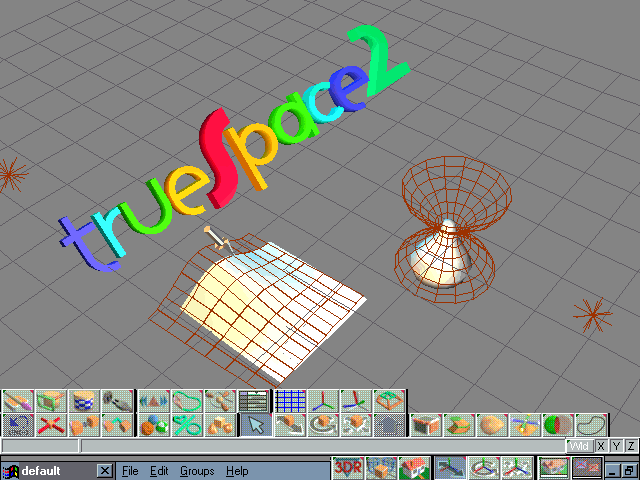640x480 pixels.
Task: Select the red X Erase tool
Action: point(51,426)
